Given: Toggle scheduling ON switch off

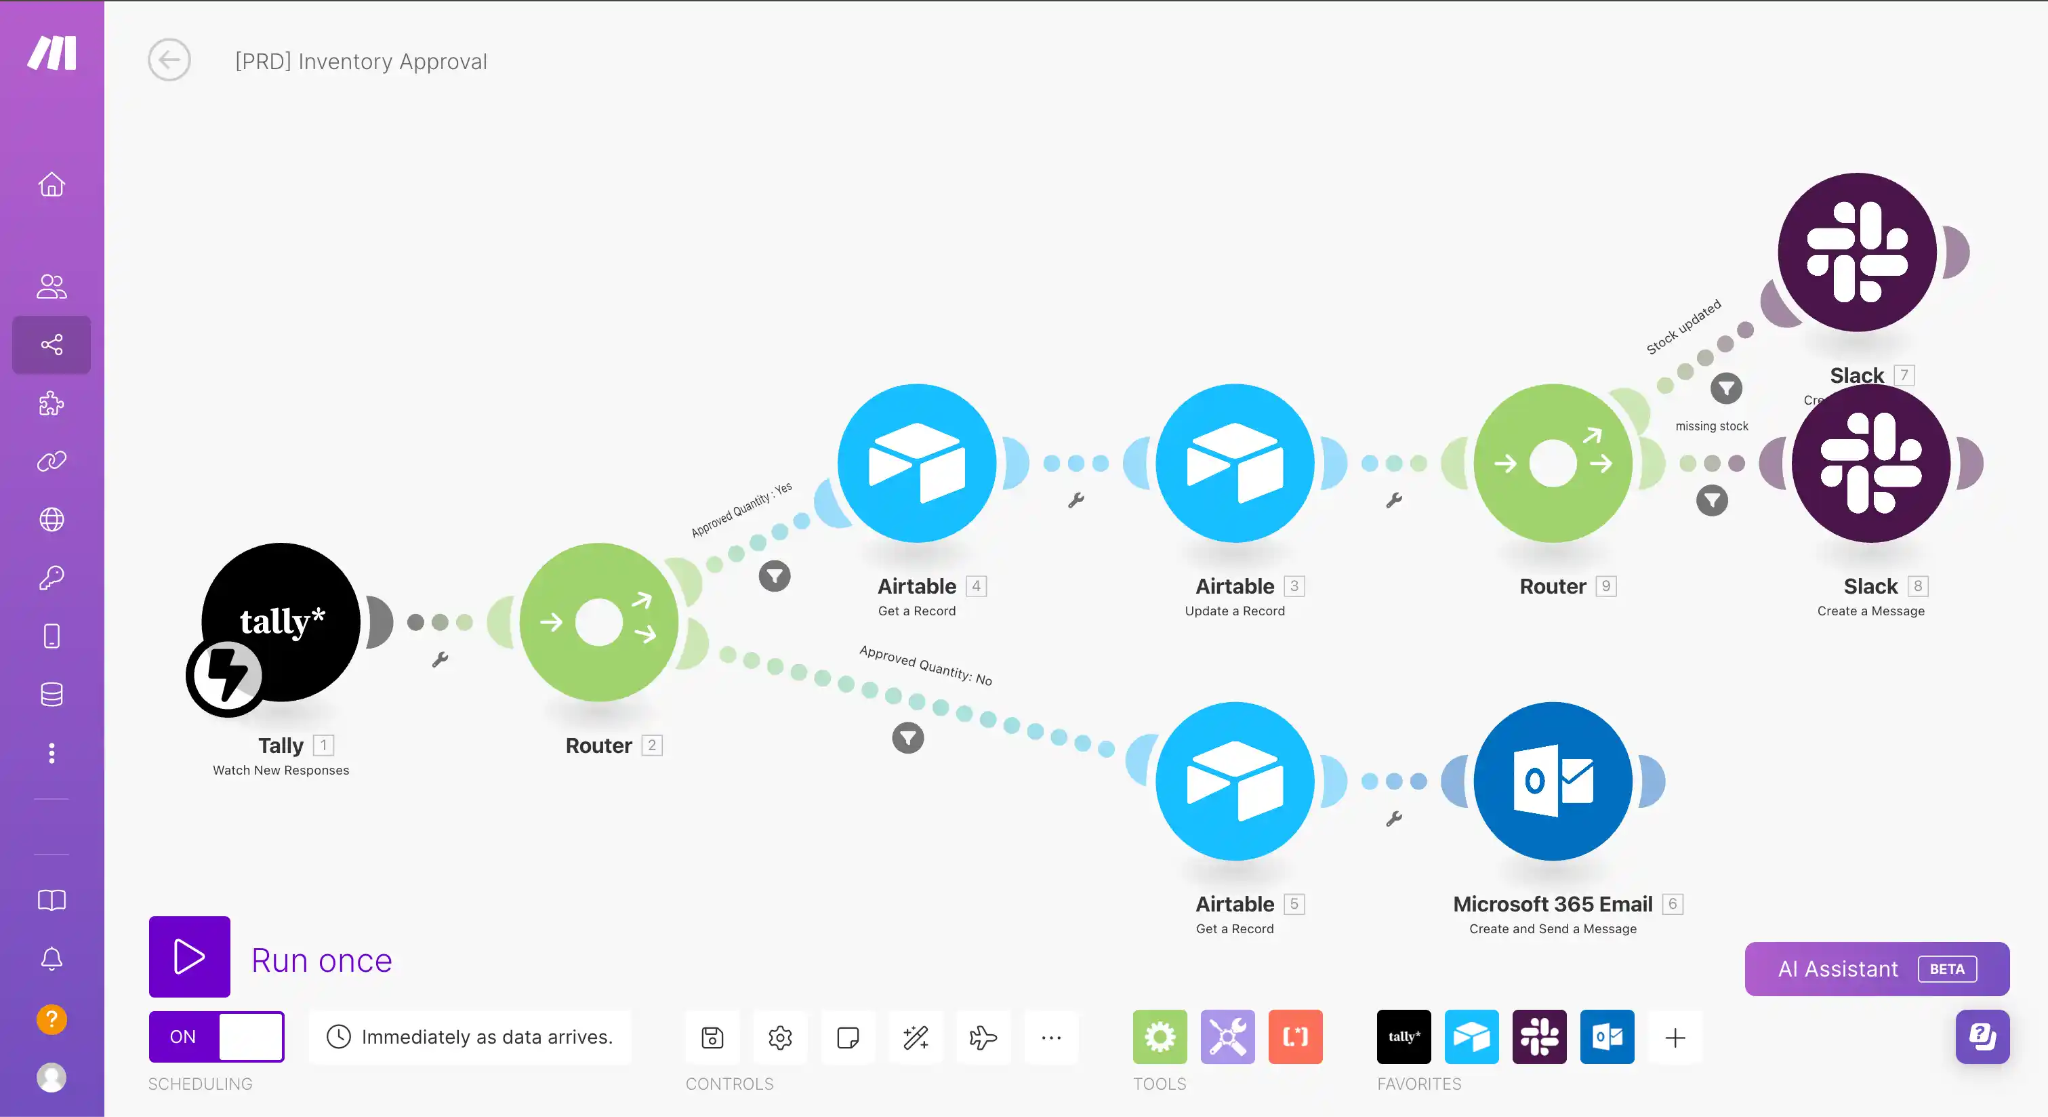Looking at the screenshot, I should click(216, 1037).
